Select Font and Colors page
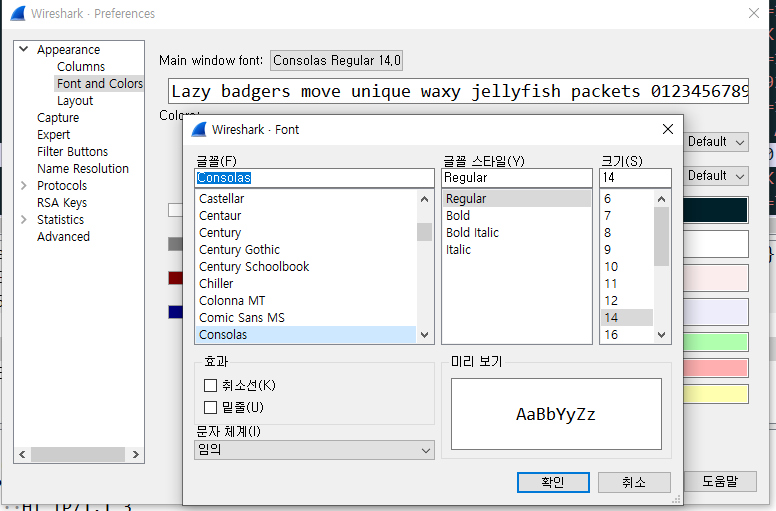This screenshot has width=776, height=511. coord(99,83)
